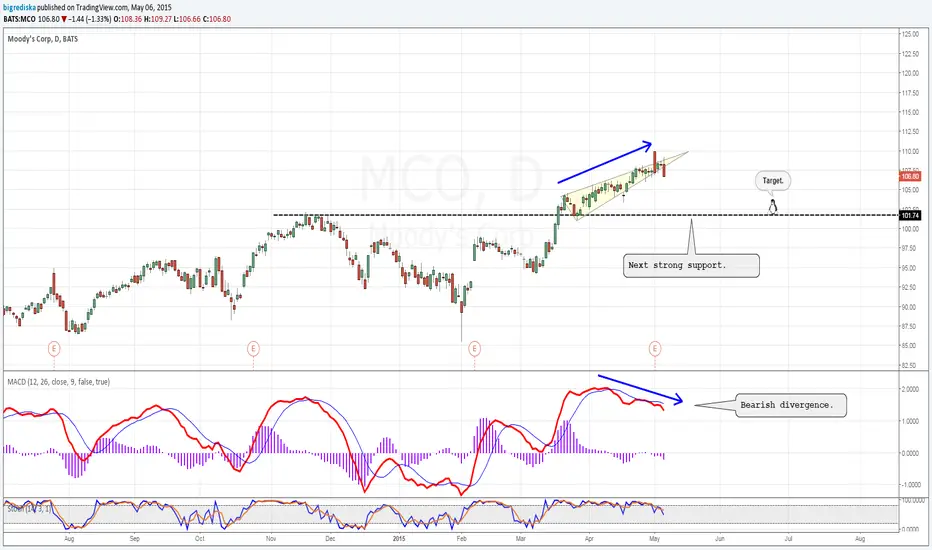Click the TradingView.com text in the header
The width and height of the screenshot is (932, 550).
pyautogui.click(x=100, y=8)
